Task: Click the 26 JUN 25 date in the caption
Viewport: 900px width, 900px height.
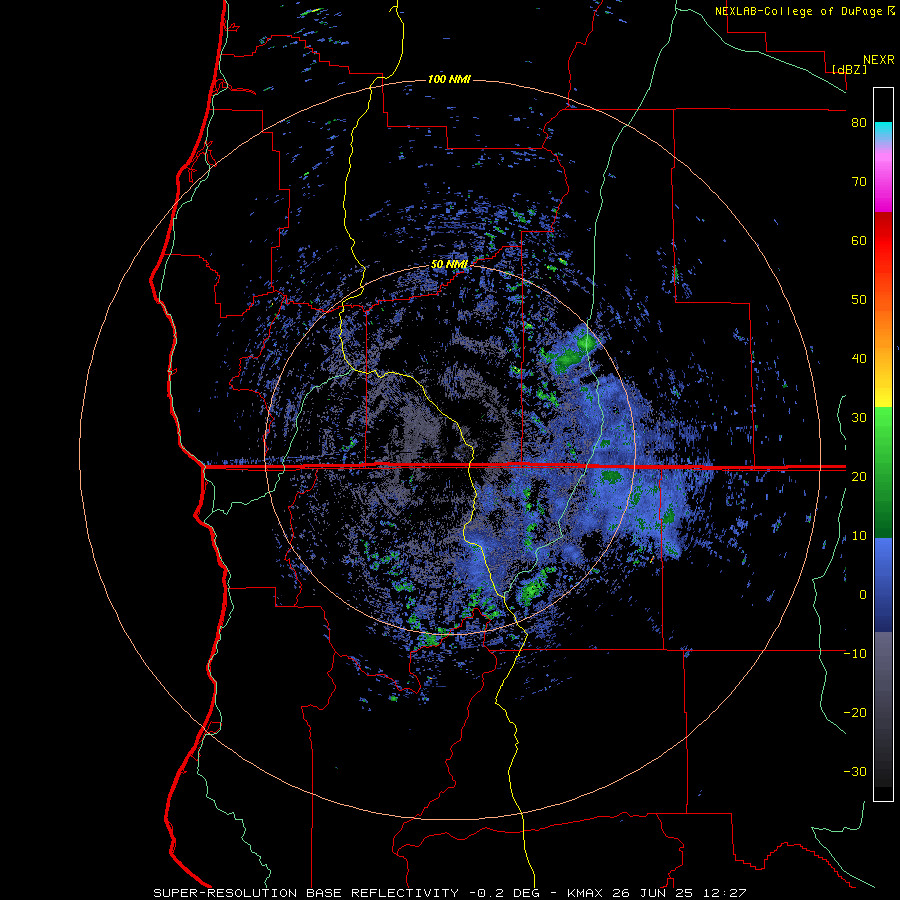Action: pos(653,893)
